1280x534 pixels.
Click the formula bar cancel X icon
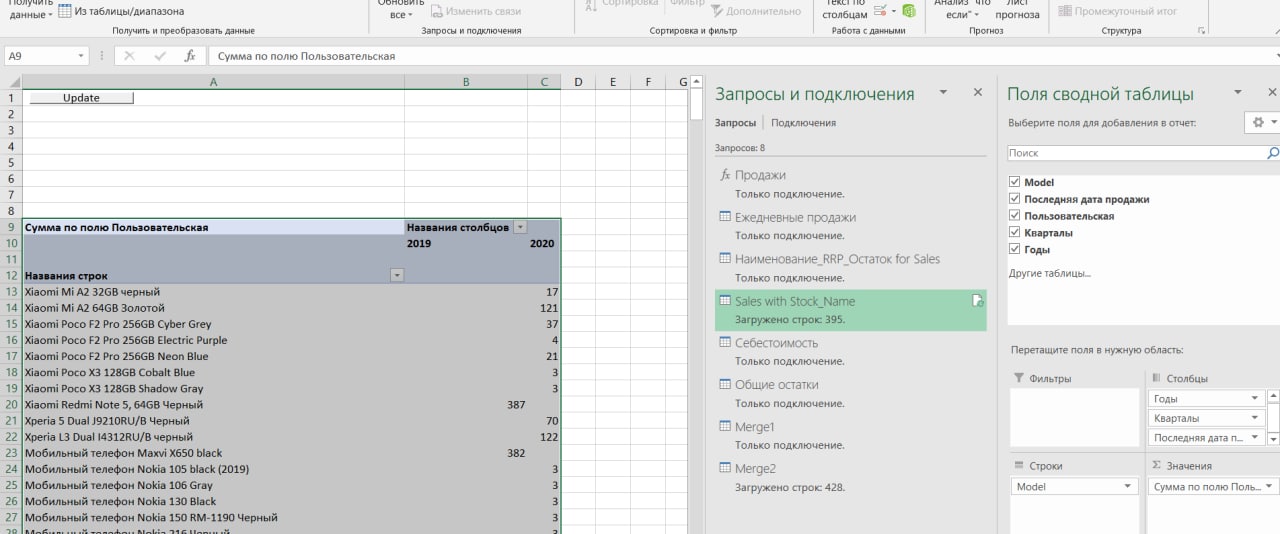pyautogui.click(x=129, y=56)
